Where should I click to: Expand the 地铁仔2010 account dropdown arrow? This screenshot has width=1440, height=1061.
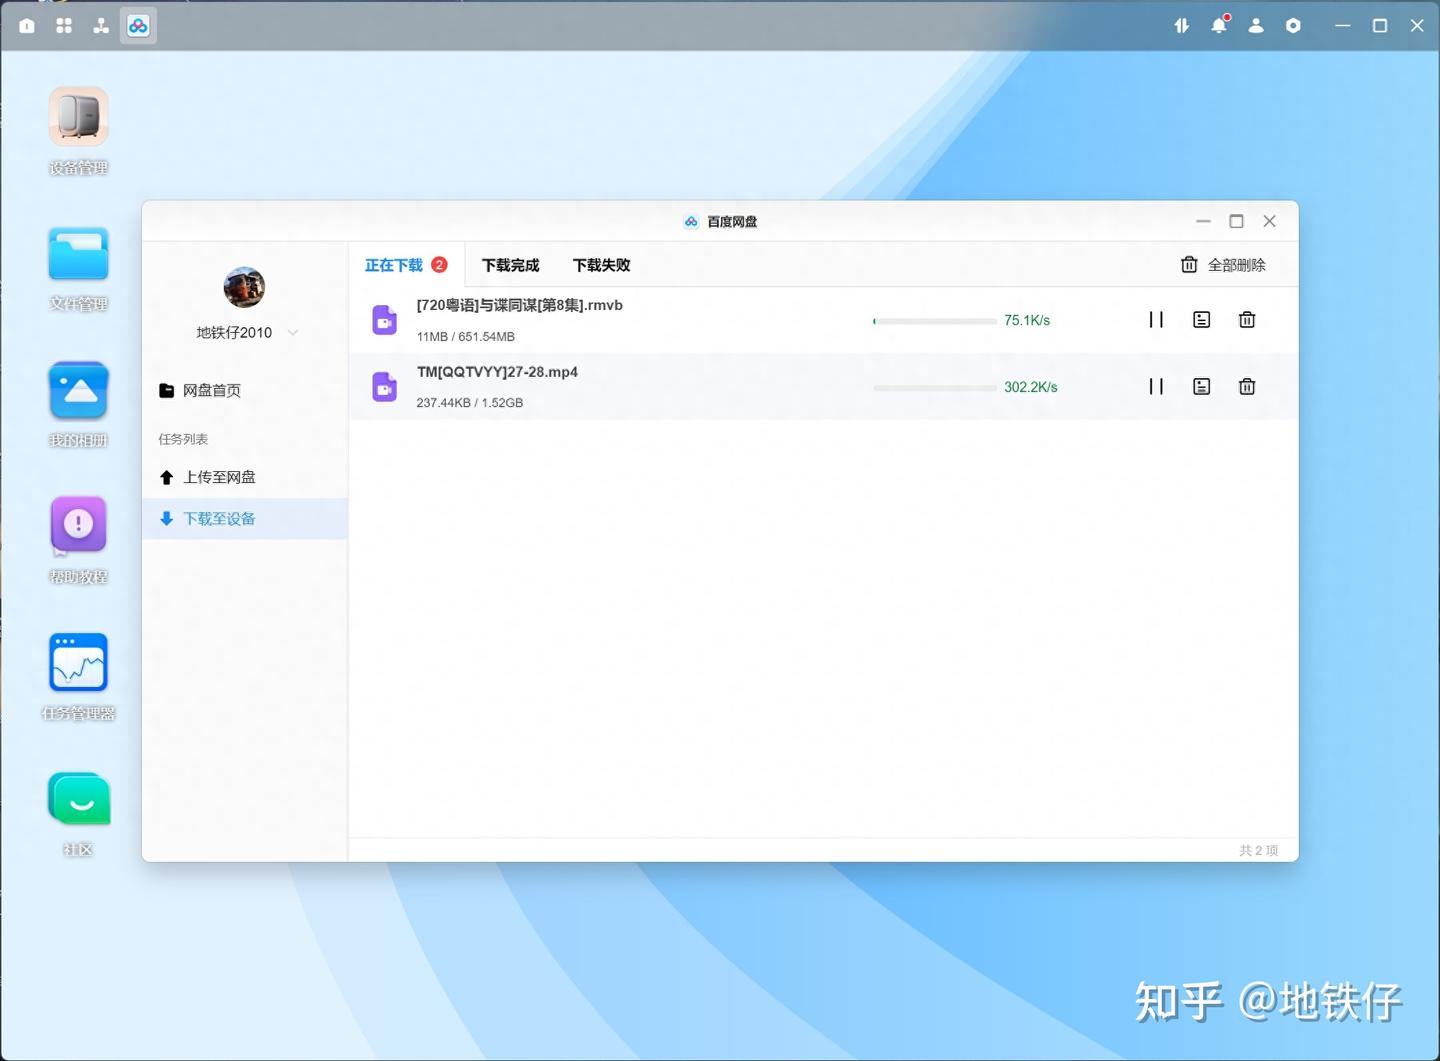click(x=293, y=333)
